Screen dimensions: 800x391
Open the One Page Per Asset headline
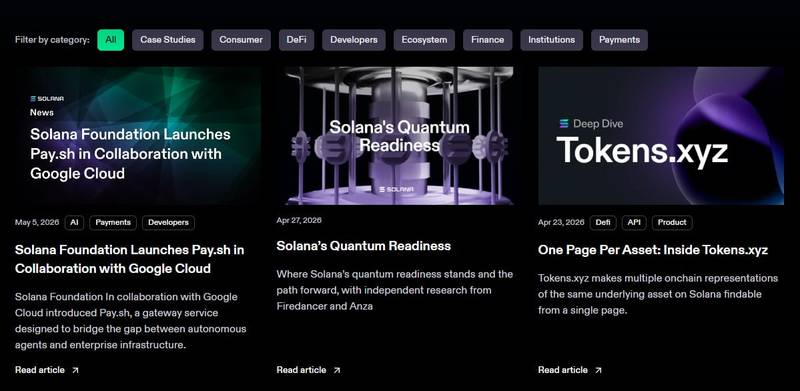point(653,250)
